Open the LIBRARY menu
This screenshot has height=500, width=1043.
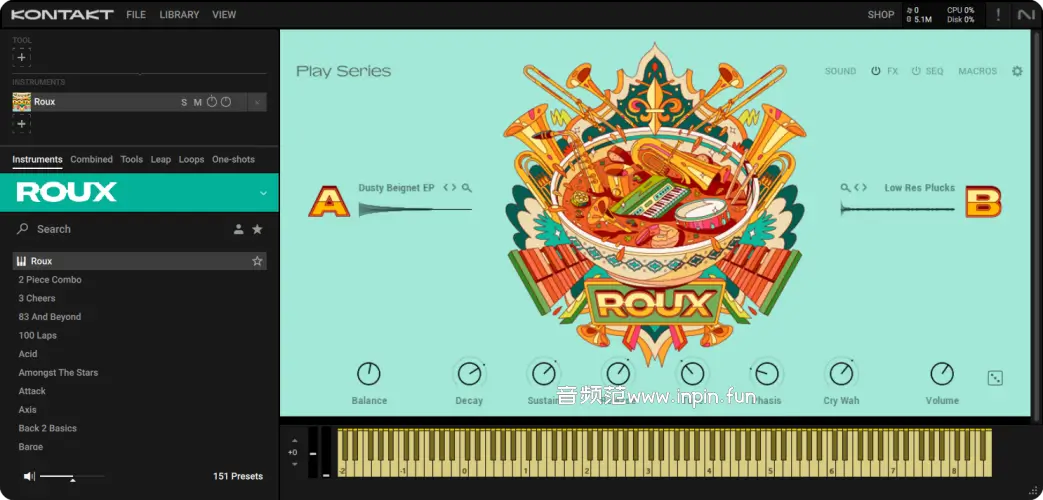179,15
